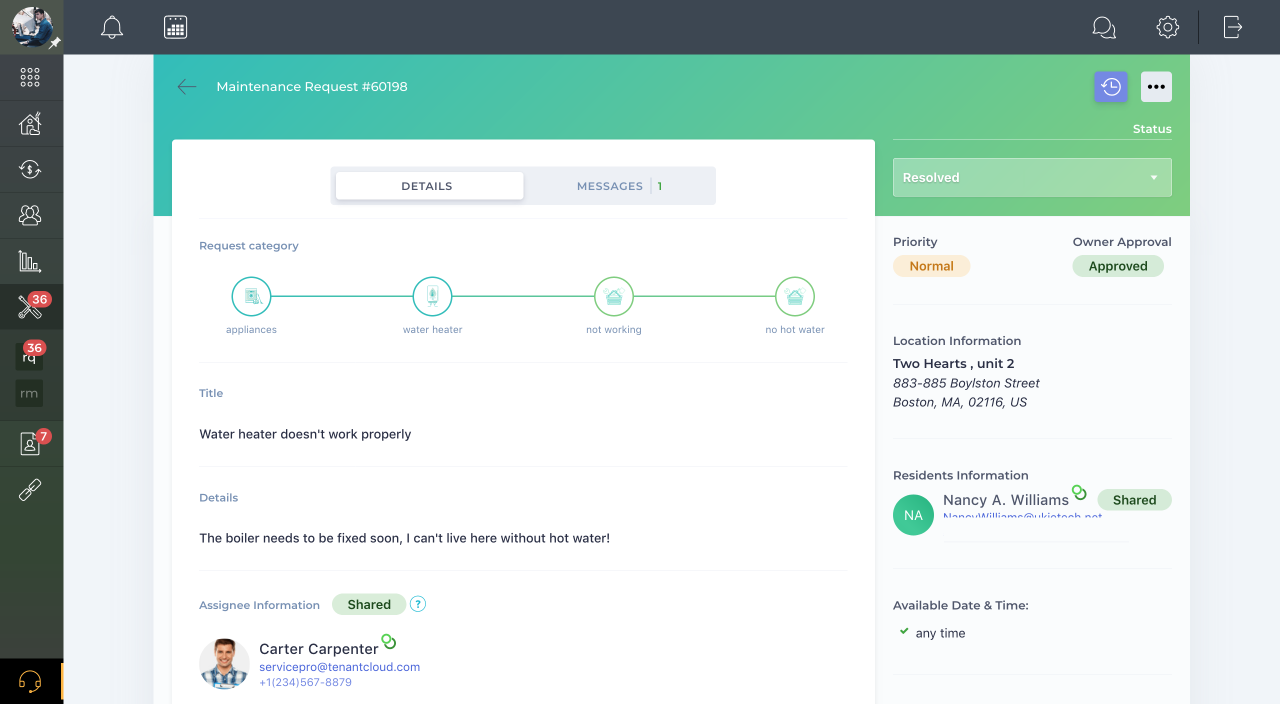
Task: Open notifications bell in the top bar
Action: pyautogui.click(x=111, y=27)
